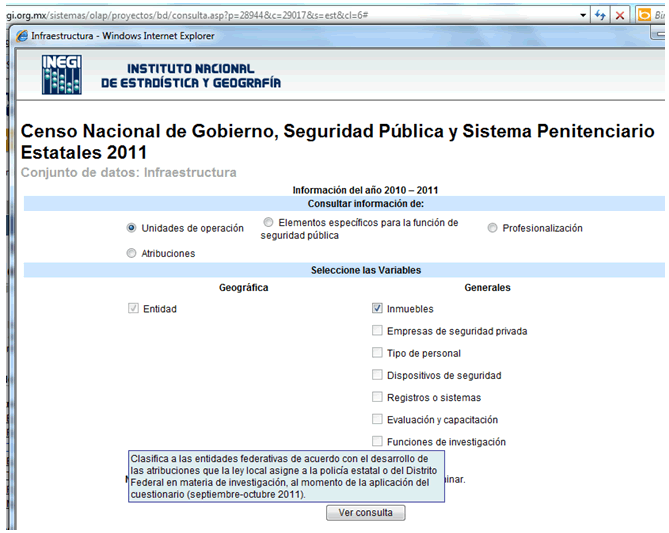Click the Información del año 2010 – 2011 text

[x=365, y=190]
